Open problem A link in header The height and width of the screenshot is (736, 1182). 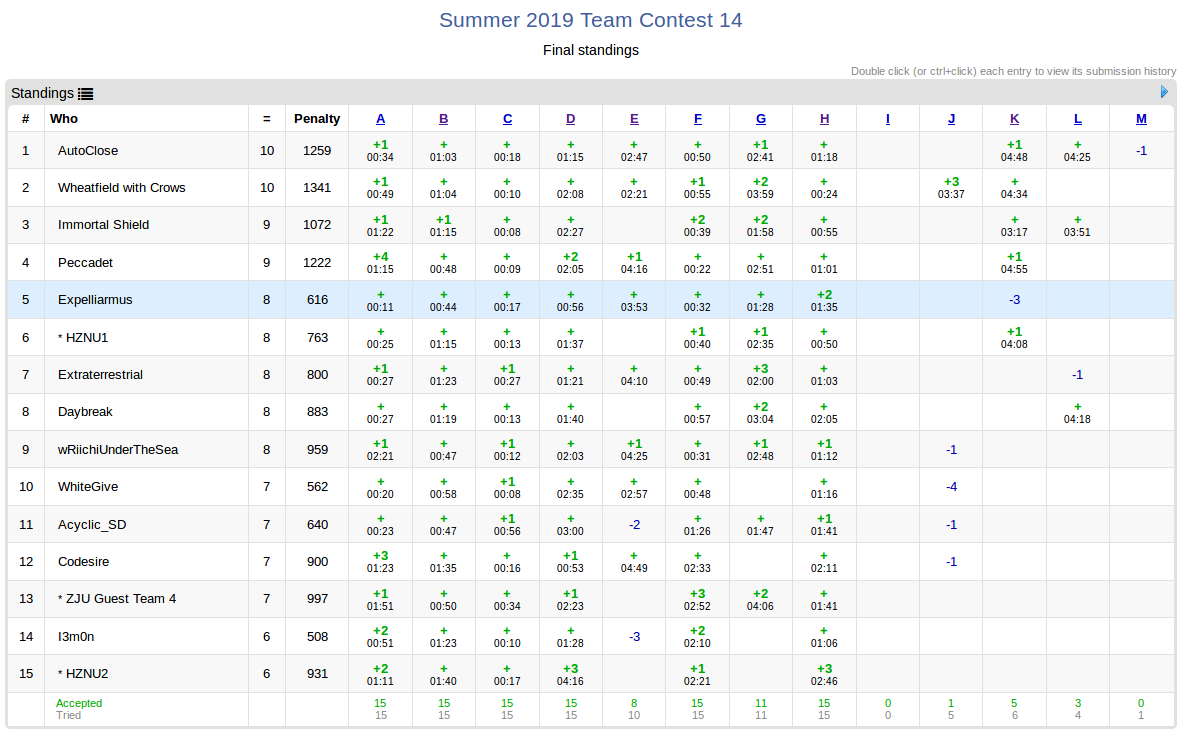click(x=380, y=119)
